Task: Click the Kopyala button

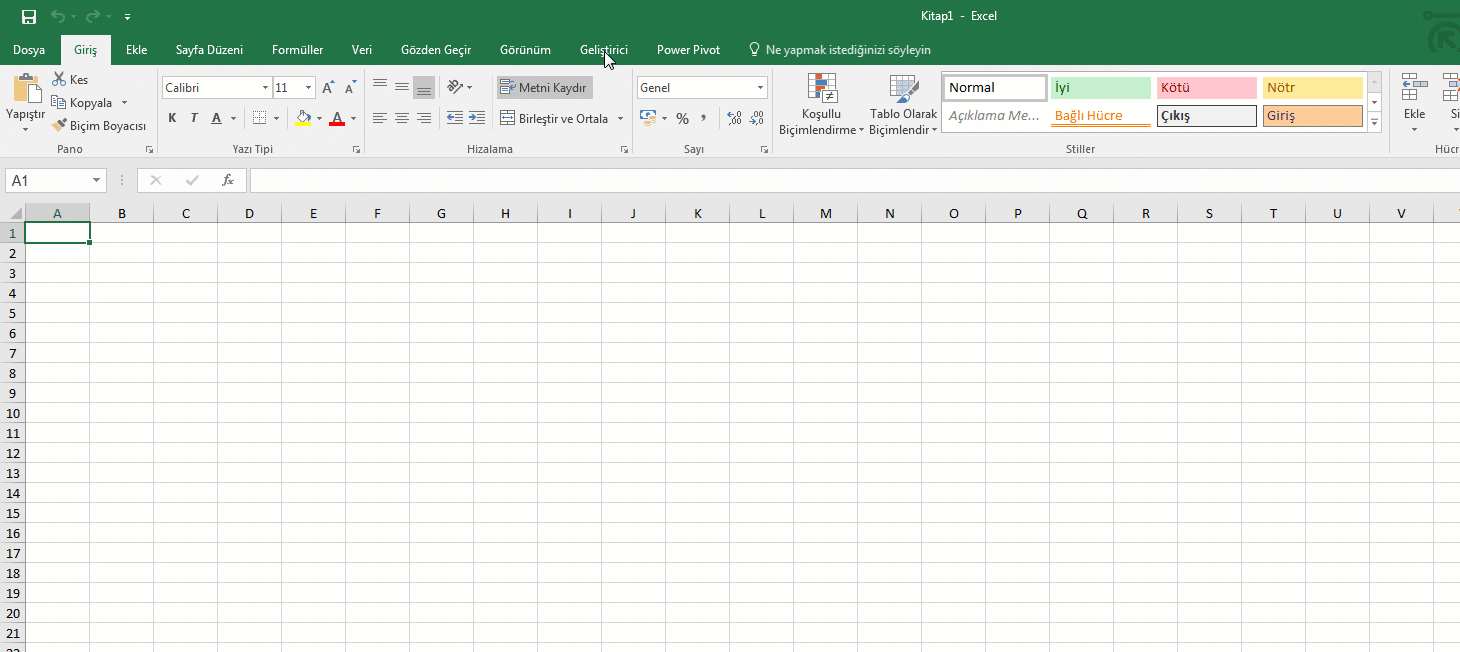Action: tap(83, 103)
